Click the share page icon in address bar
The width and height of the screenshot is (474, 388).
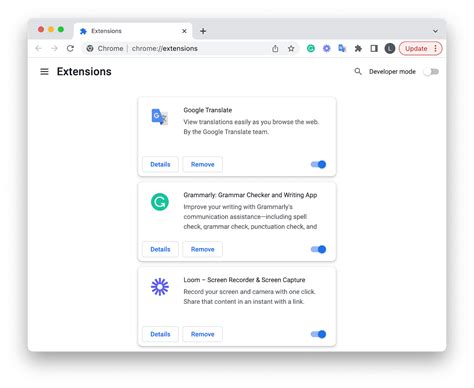tap(275, 49)
